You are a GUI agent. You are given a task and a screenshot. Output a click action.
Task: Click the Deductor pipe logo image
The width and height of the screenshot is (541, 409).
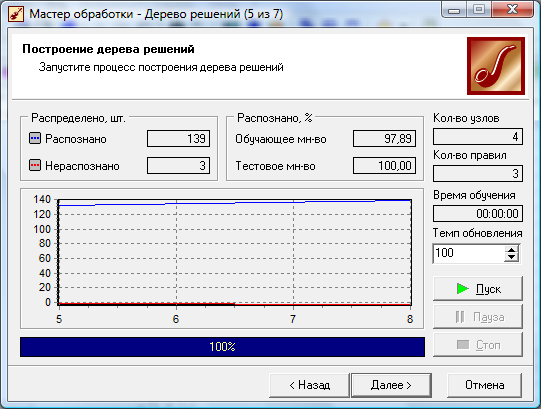[496, 66]
